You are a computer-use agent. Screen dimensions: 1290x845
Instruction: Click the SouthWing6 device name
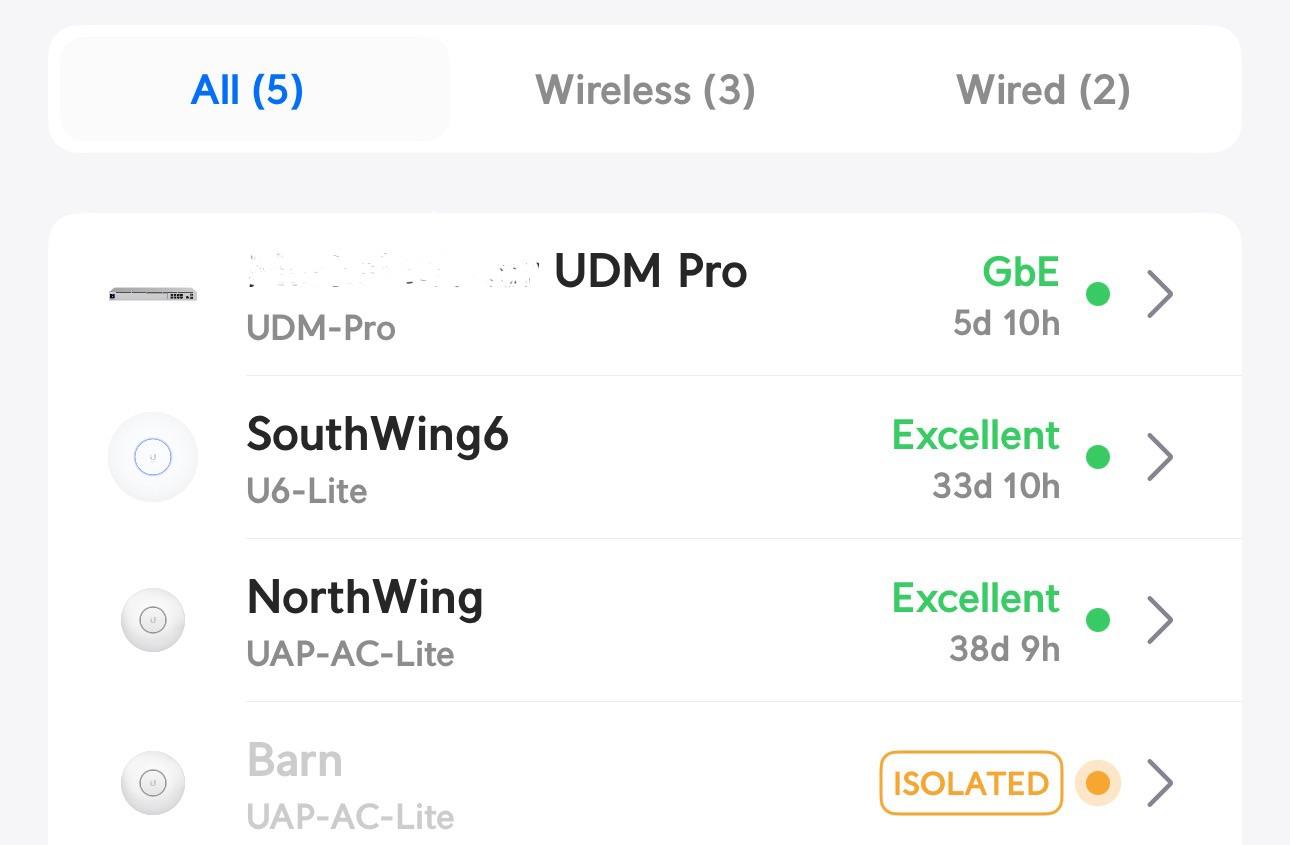coord(378,434)
